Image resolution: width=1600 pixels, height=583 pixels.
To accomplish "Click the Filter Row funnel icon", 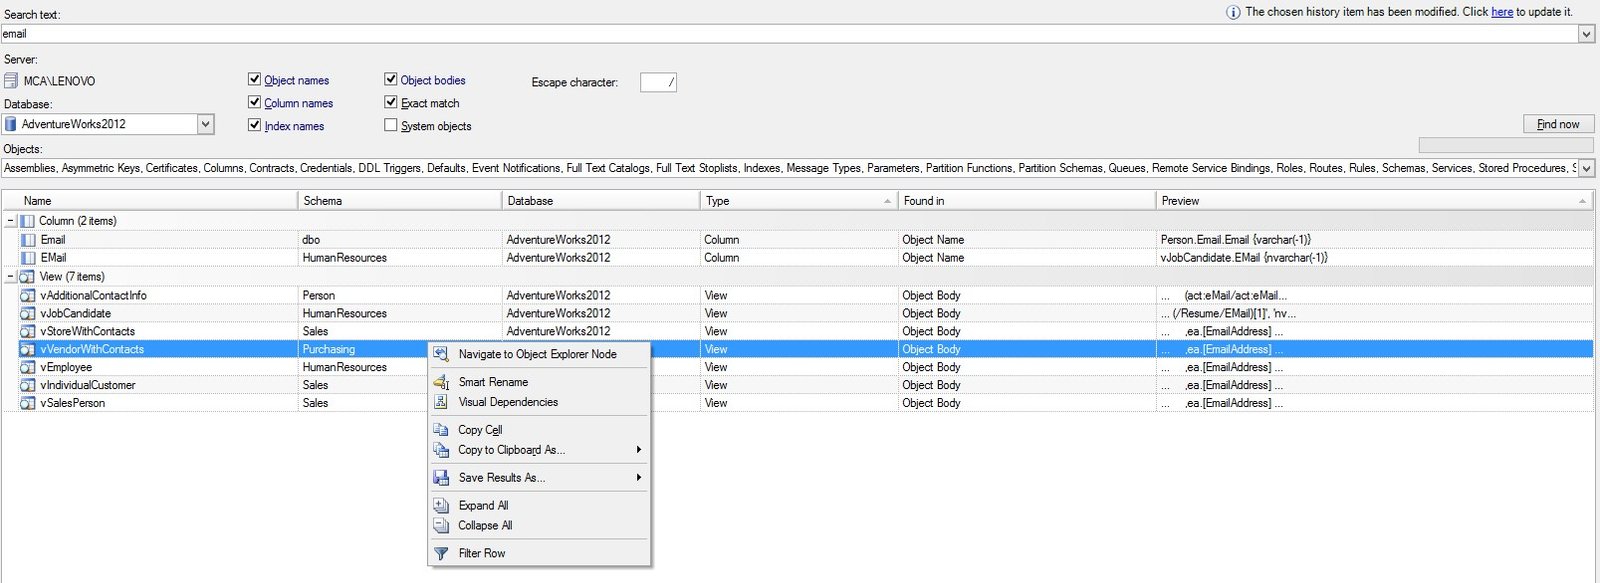I will point(441,554).
